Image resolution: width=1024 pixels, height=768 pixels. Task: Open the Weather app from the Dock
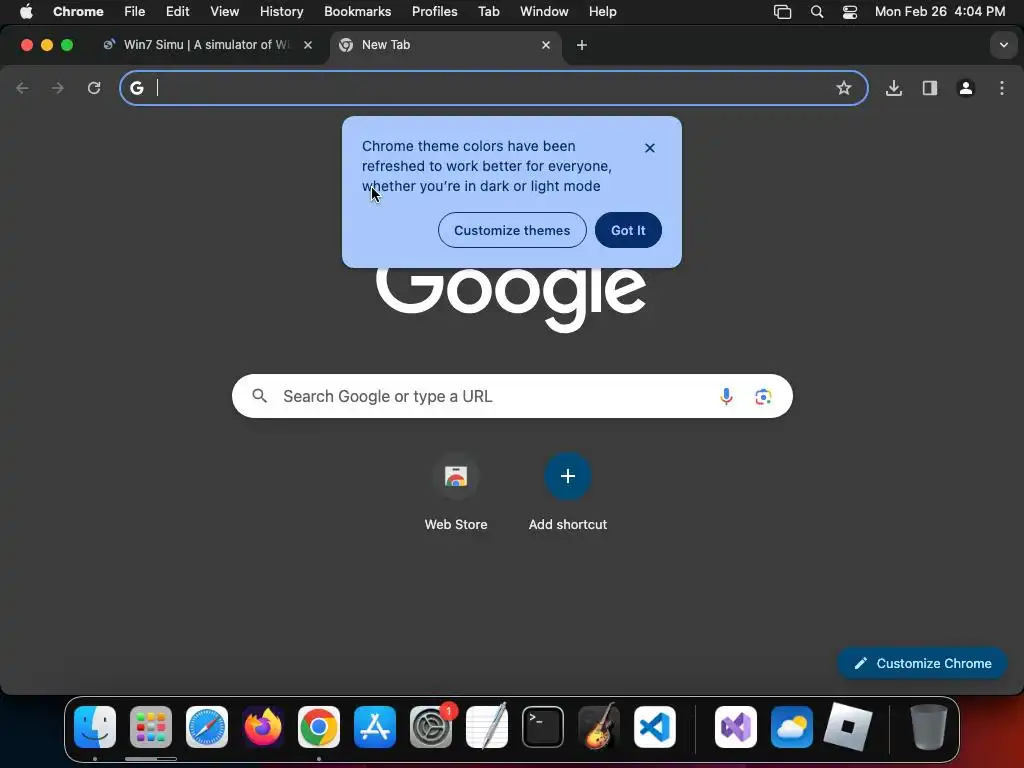pos(792,727)
